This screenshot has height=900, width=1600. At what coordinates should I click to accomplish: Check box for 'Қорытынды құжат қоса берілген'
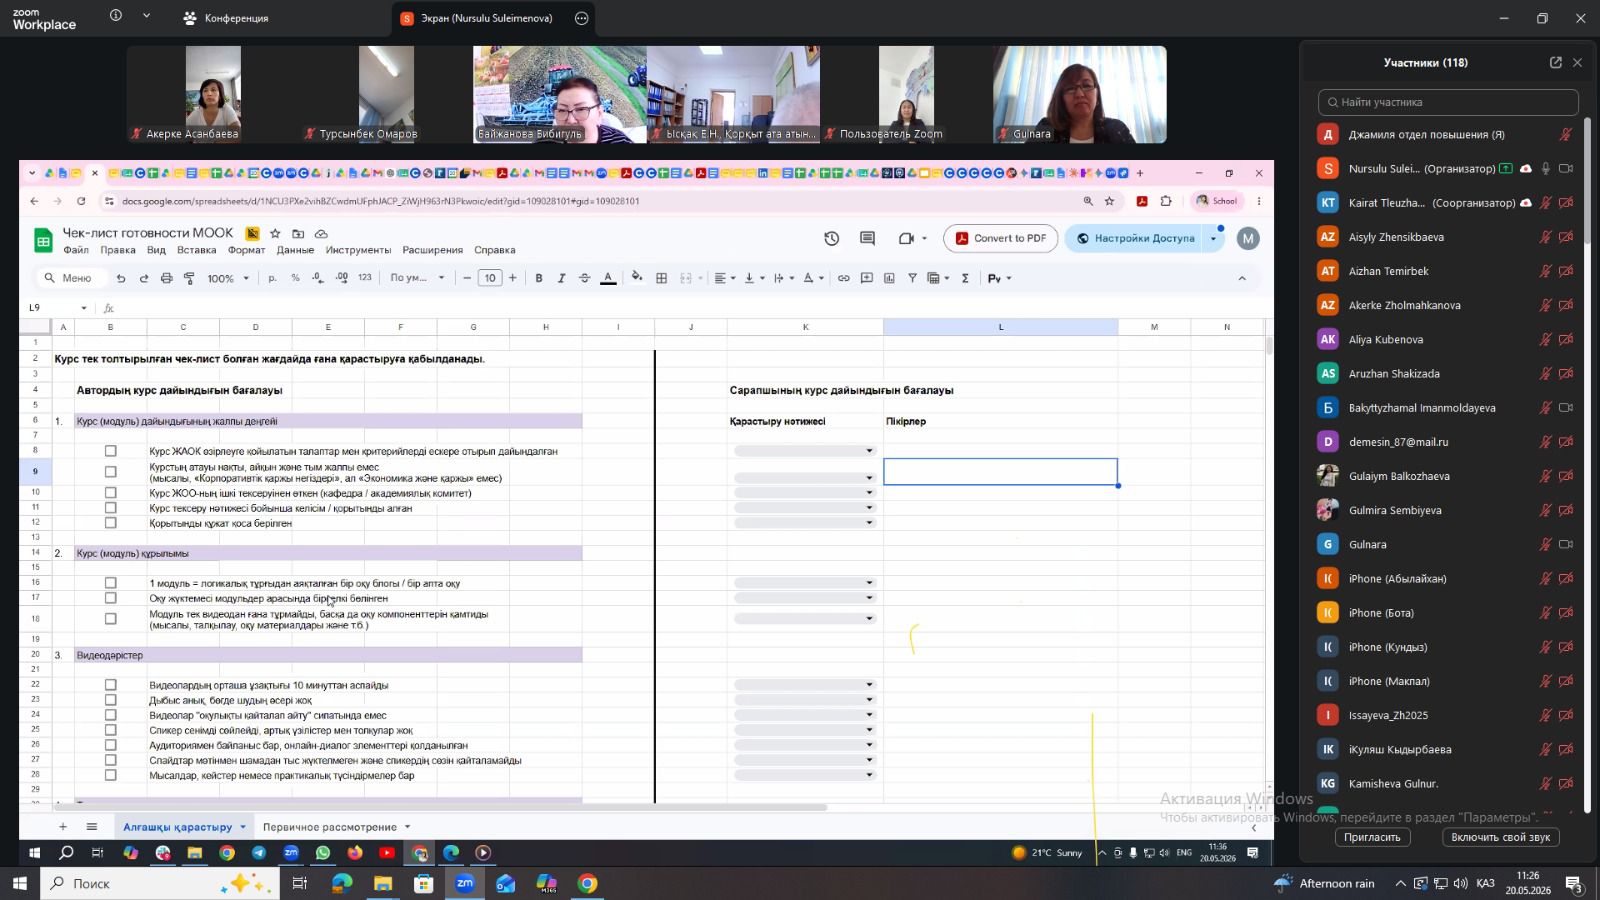click(x=110, y=523)
